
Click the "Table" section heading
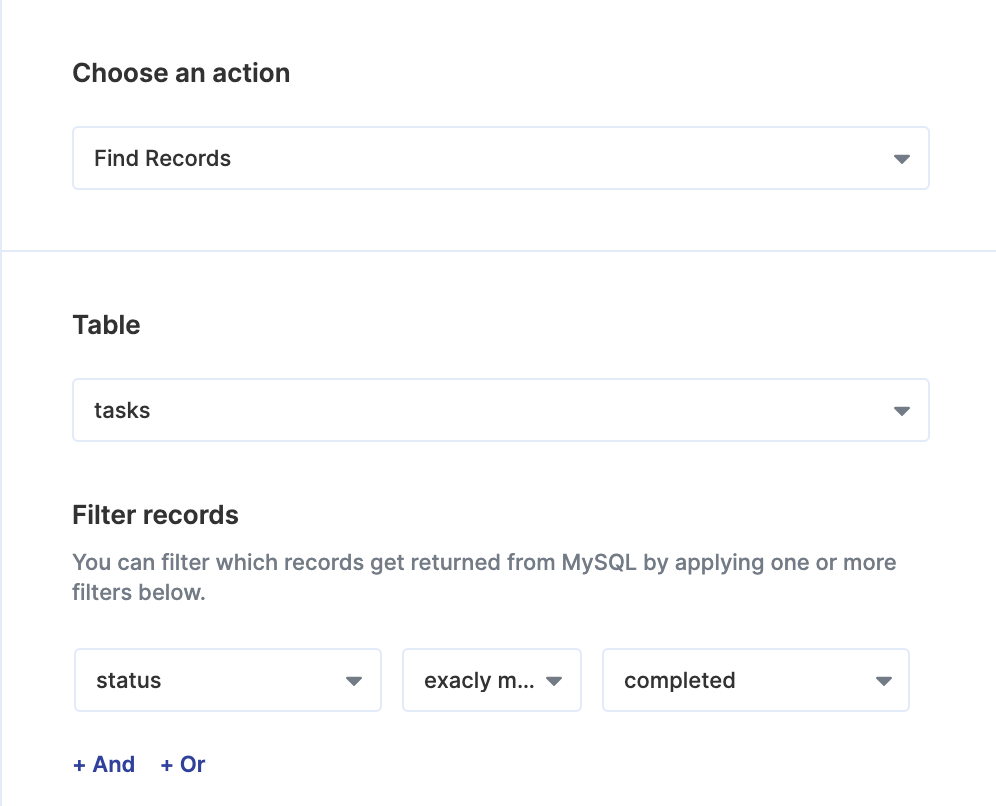(106, 325)
